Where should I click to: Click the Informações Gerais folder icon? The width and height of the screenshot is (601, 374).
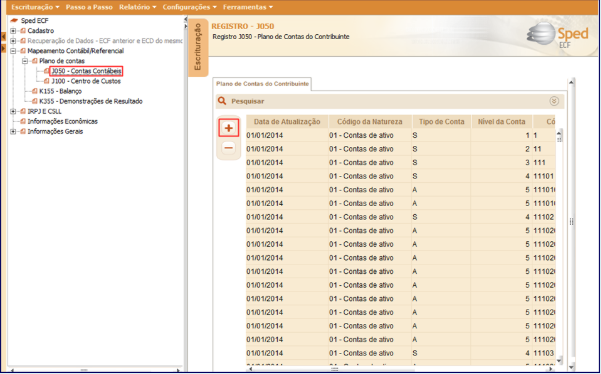pos(23,131)
